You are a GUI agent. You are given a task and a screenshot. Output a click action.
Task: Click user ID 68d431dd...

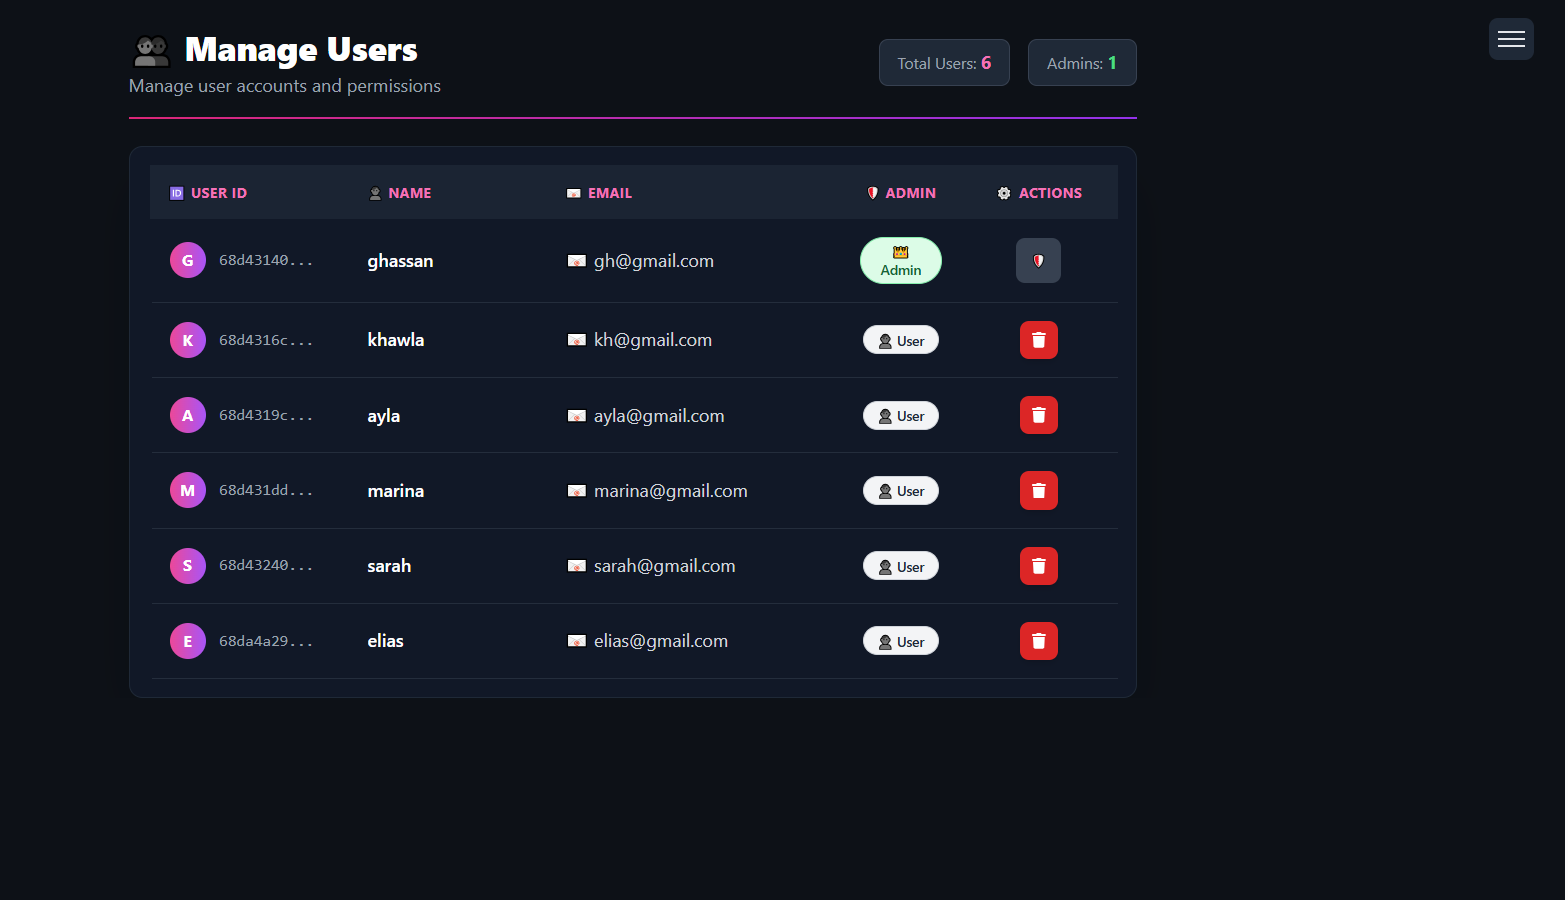coord(266,490)
